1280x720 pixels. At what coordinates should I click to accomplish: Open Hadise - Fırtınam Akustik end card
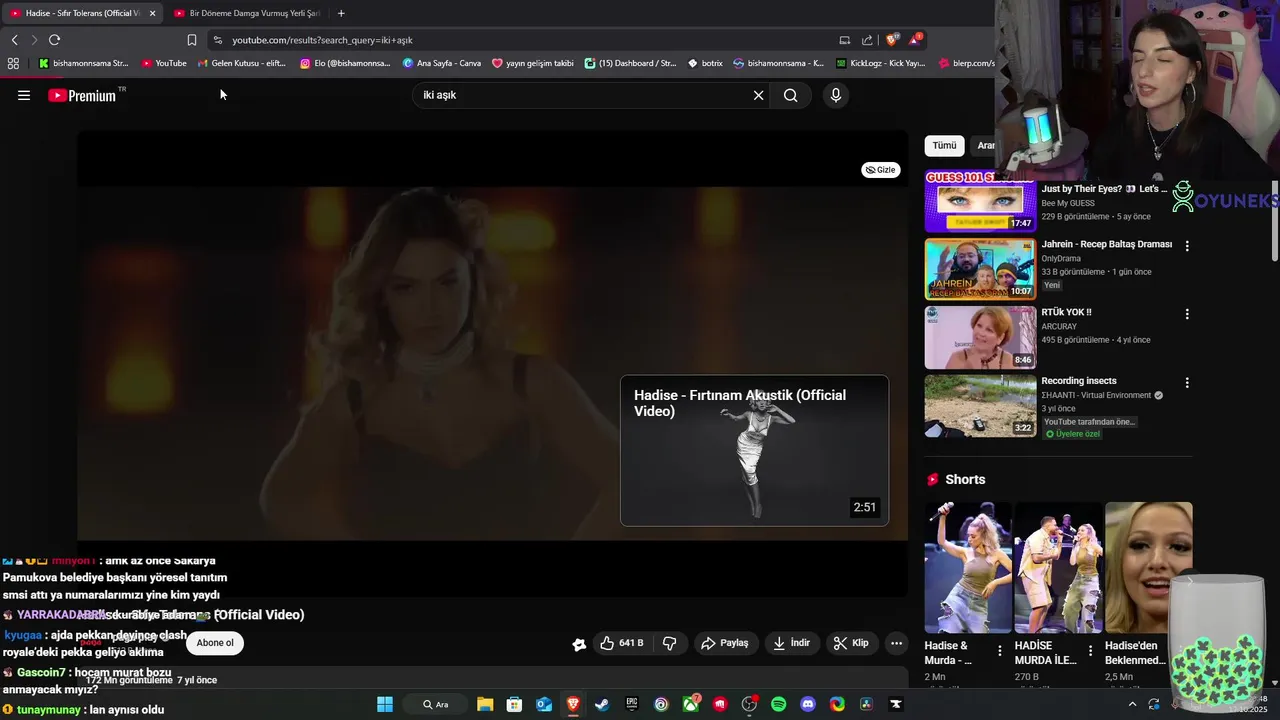[x=754, y=450]
